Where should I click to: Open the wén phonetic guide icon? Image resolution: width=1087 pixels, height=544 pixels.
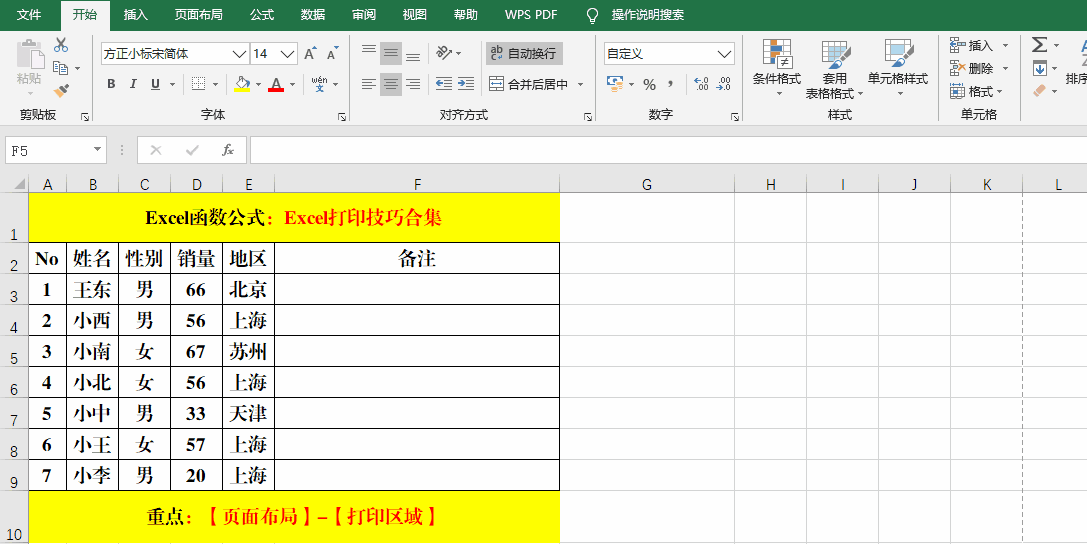click(320, 84)
